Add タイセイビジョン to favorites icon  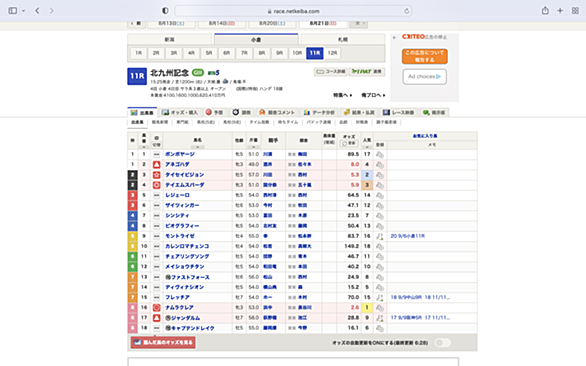pyautogui.click(x=380, y=175)
